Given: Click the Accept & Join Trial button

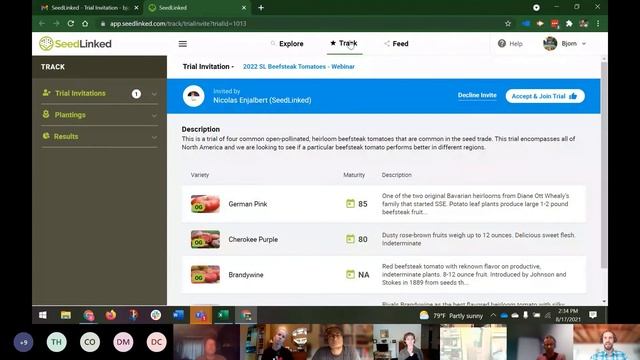Looking at the screenshot, I should click(x=545, y=96).
